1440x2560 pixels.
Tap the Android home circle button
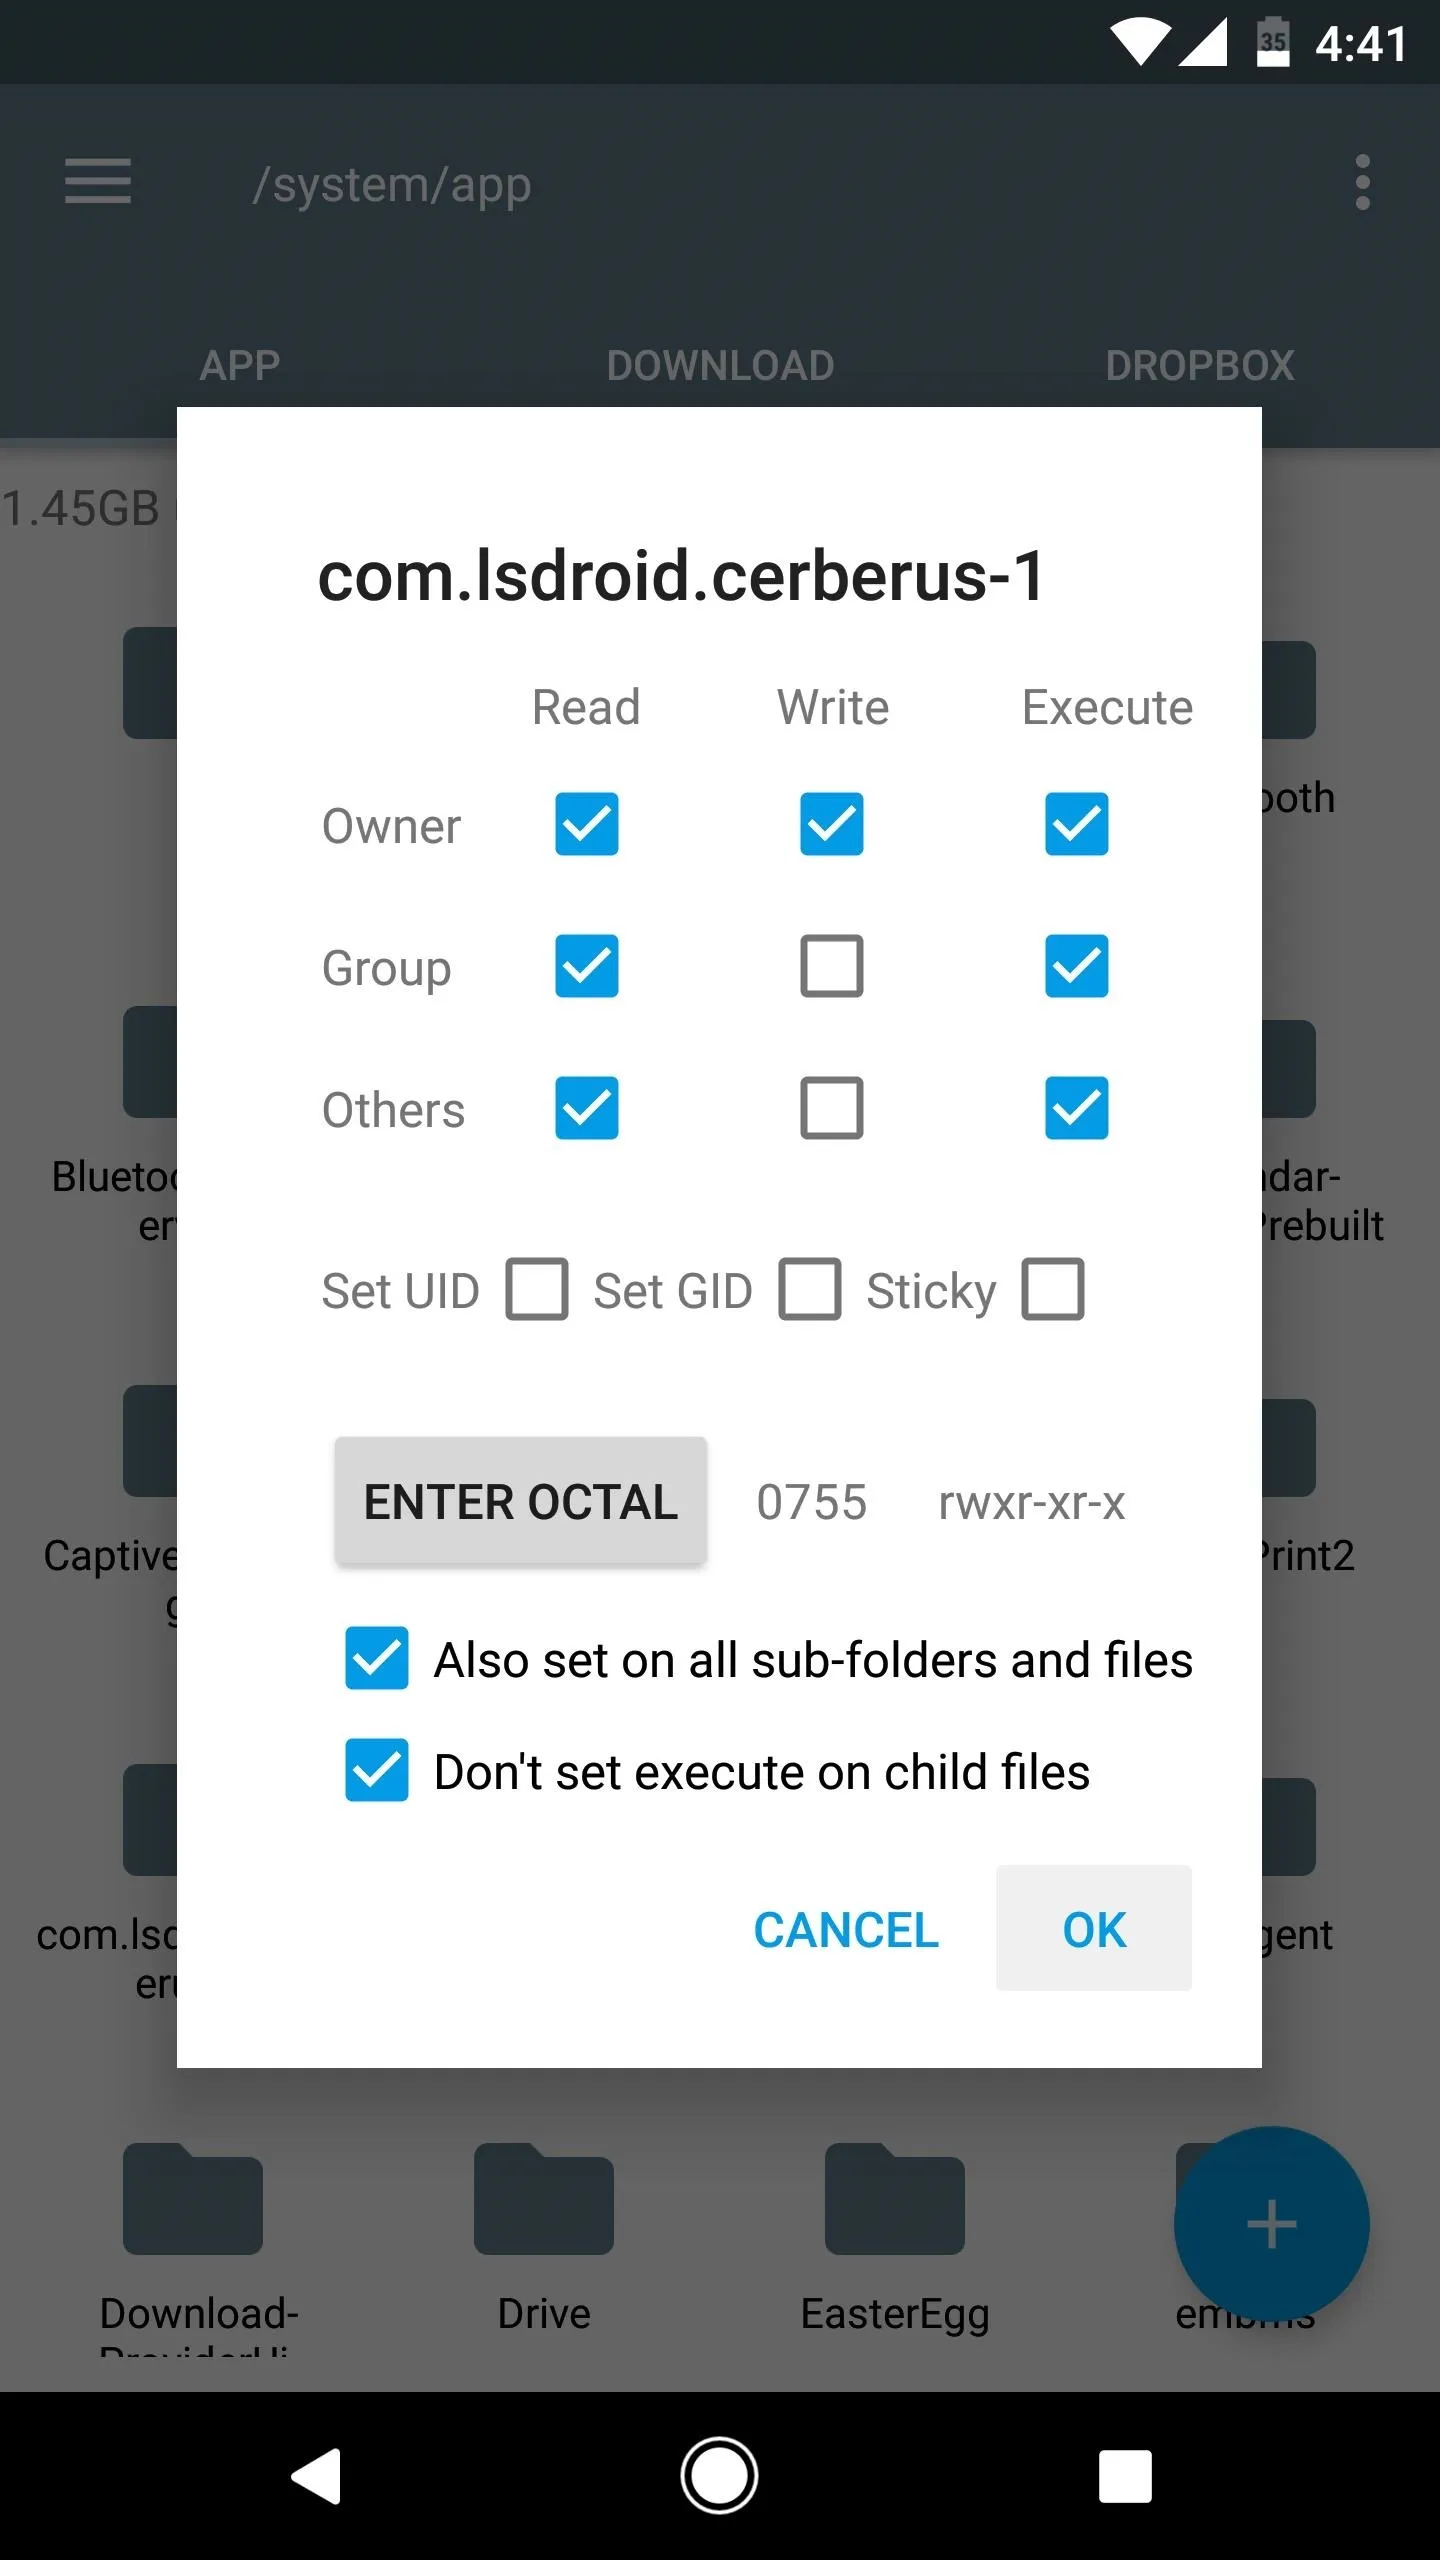[719, 2476]
